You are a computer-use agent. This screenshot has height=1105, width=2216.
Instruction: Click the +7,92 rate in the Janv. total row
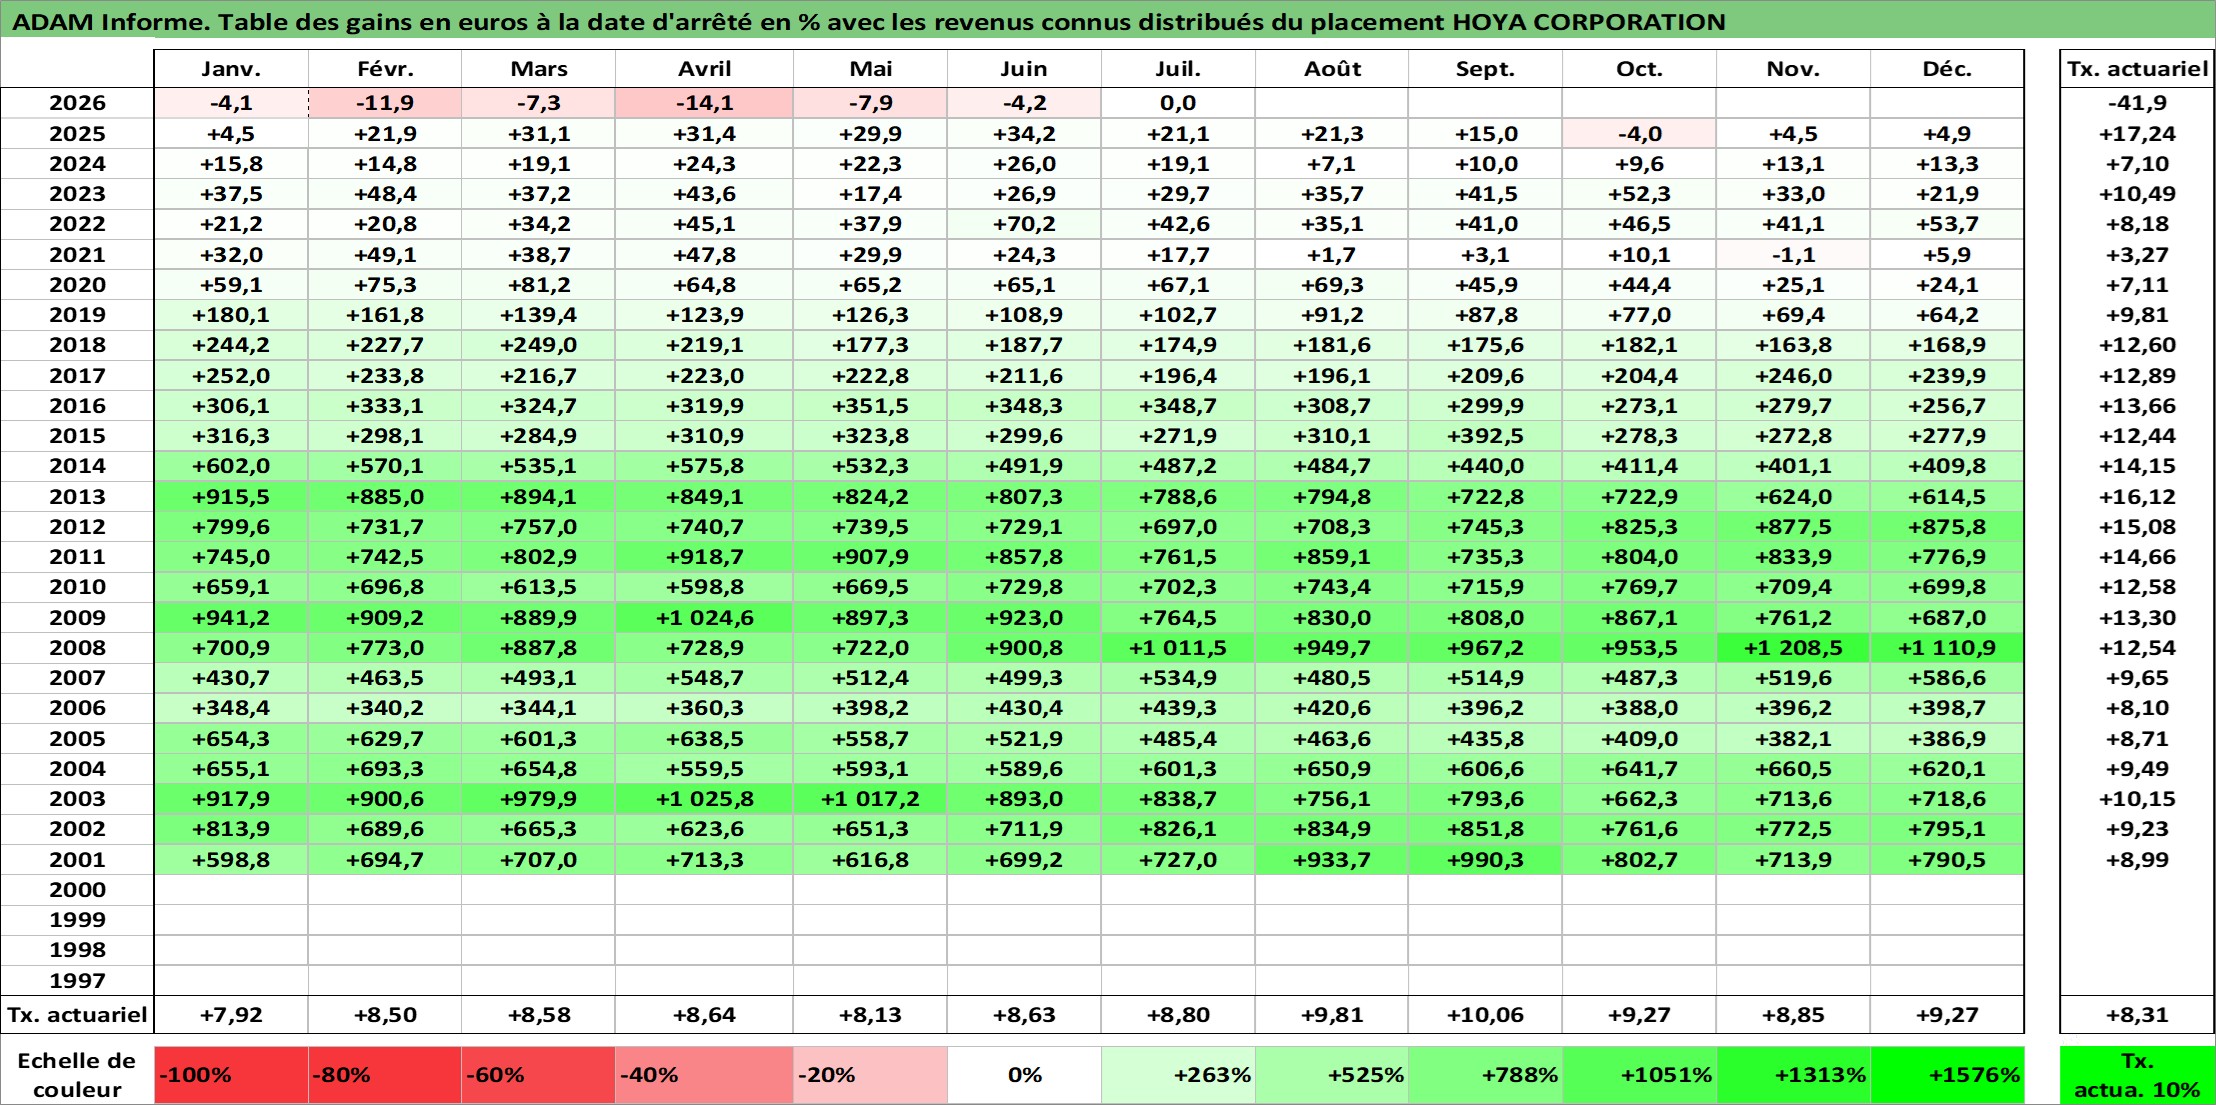coord(231,1015)
